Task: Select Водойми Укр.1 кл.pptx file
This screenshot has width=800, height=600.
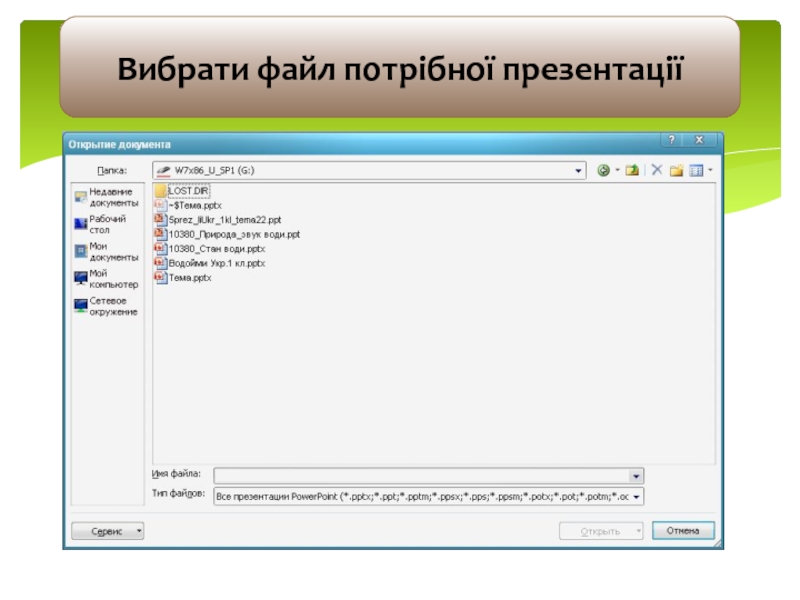Action: coord(210,263)
